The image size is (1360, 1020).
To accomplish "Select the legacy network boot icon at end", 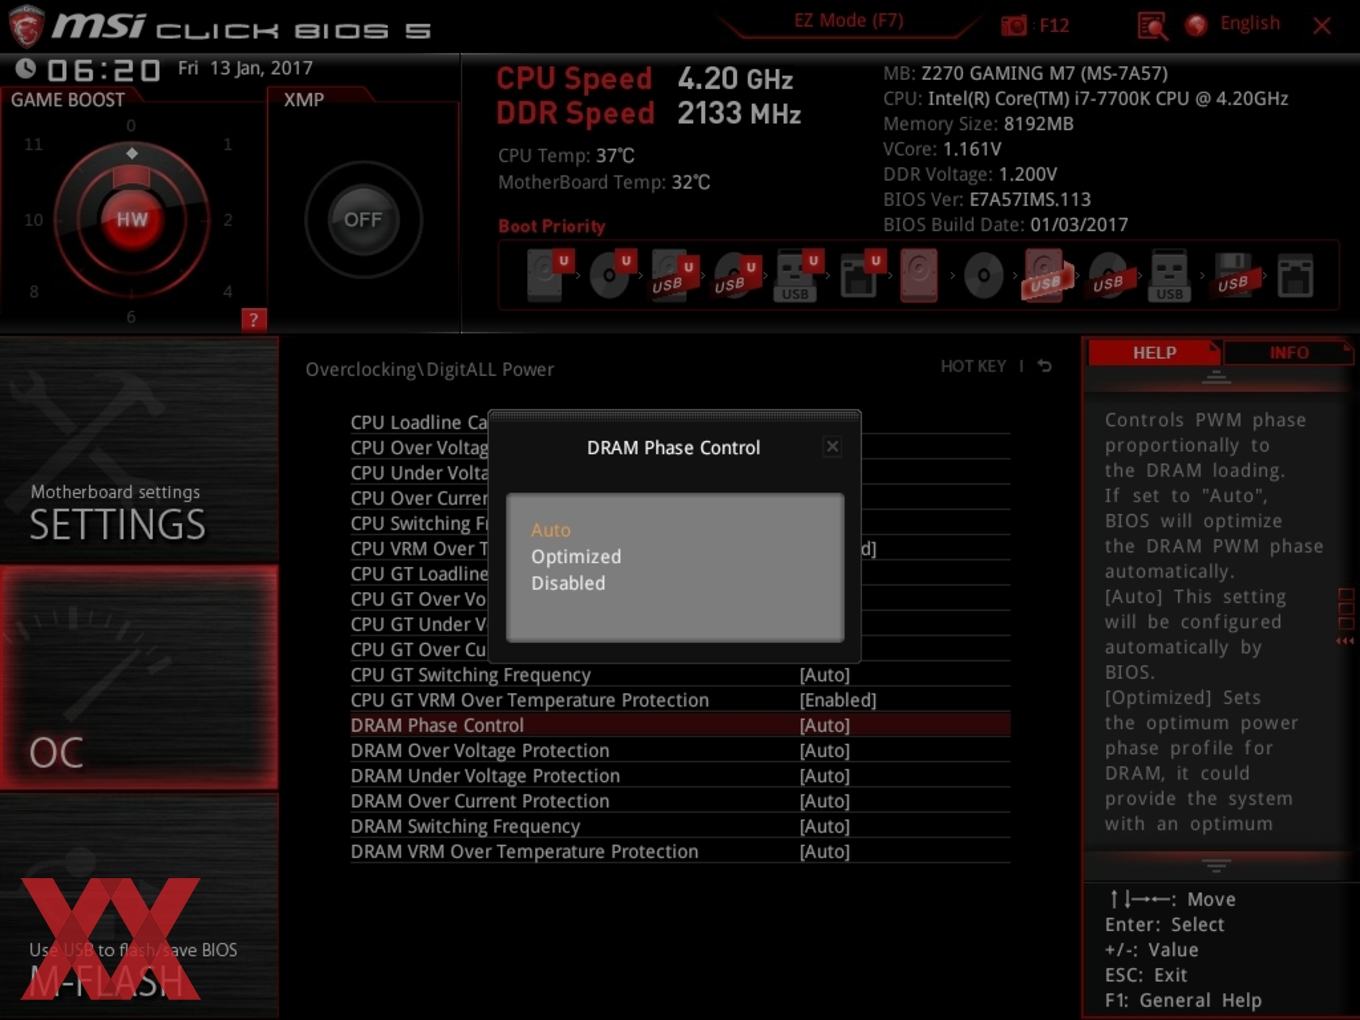I will (1295, 276).
